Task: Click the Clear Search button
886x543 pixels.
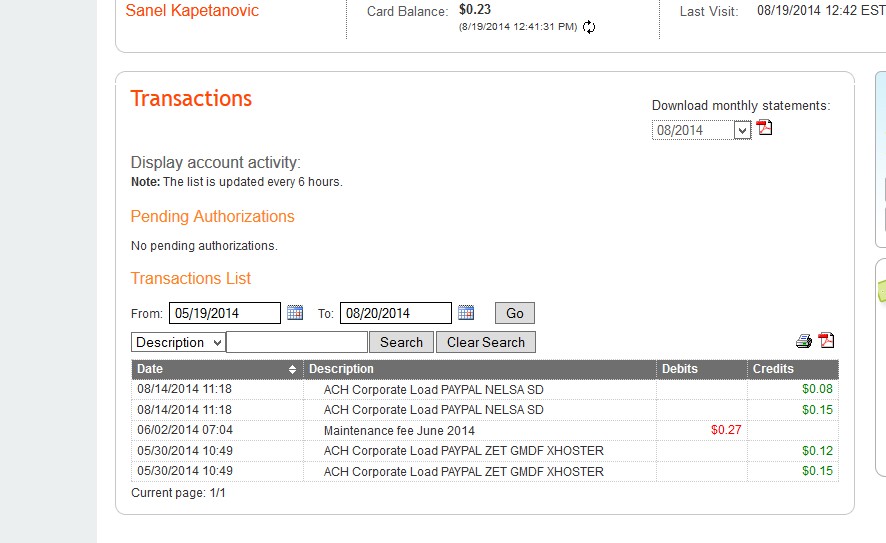Action: click(x=486, y=342)
